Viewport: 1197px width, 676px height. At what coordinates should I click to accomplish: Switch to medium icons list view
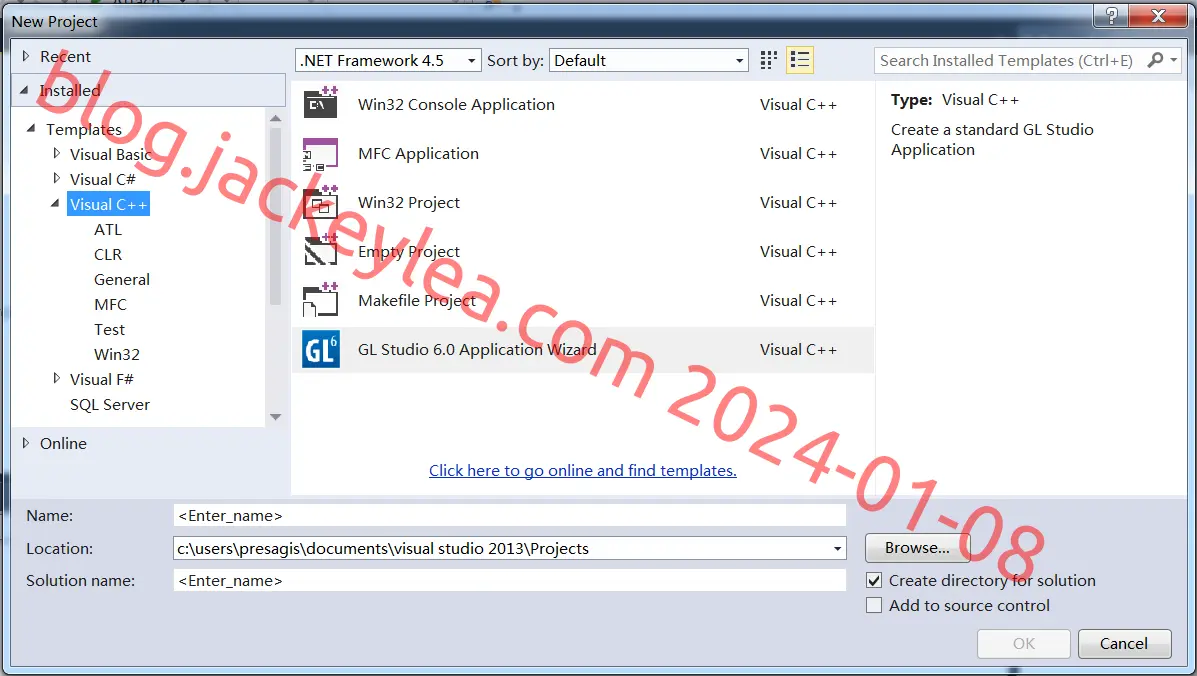(x=799, y=60)
